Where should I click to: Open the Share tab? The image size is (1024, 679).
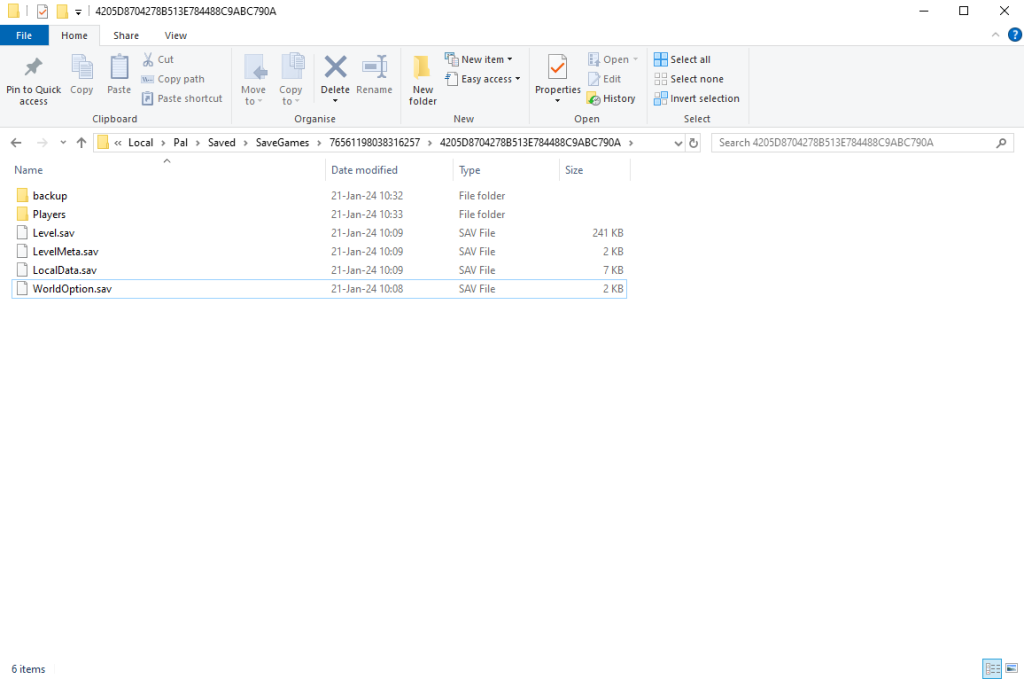click(x=126, y=35)
